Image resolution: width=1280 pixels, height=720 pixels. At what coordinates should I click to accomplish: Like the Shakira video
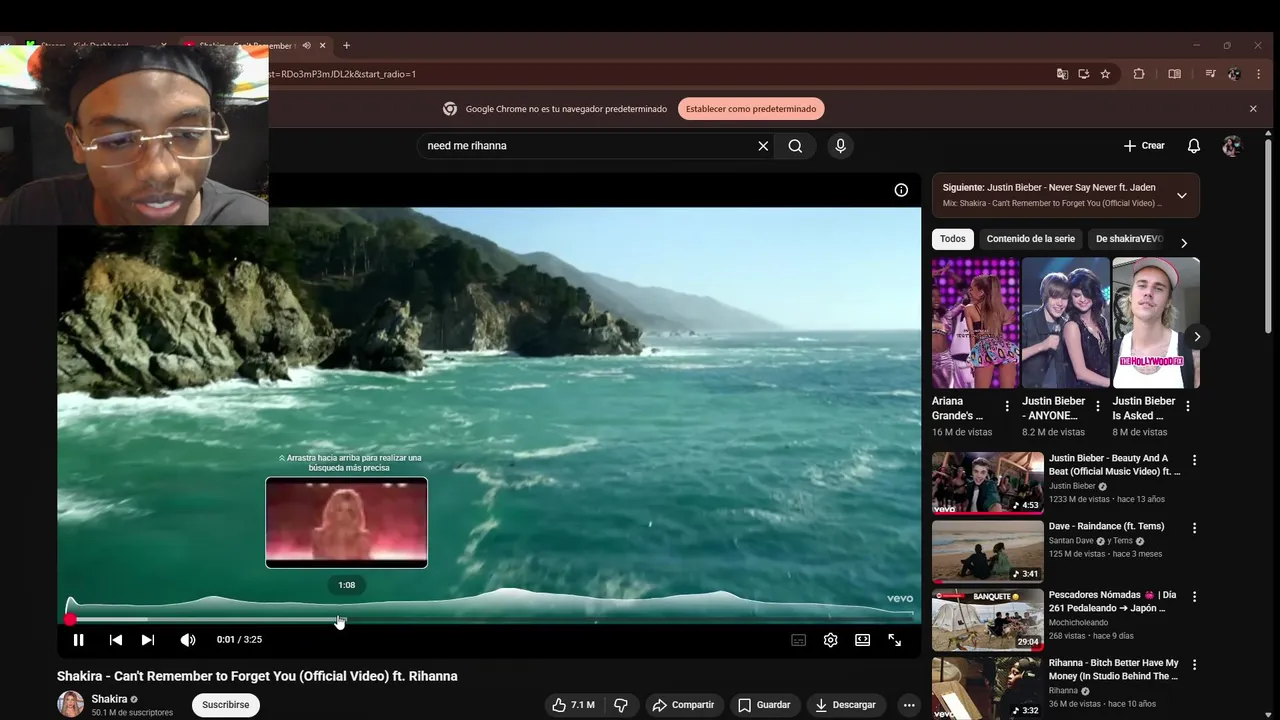(574, 705)
